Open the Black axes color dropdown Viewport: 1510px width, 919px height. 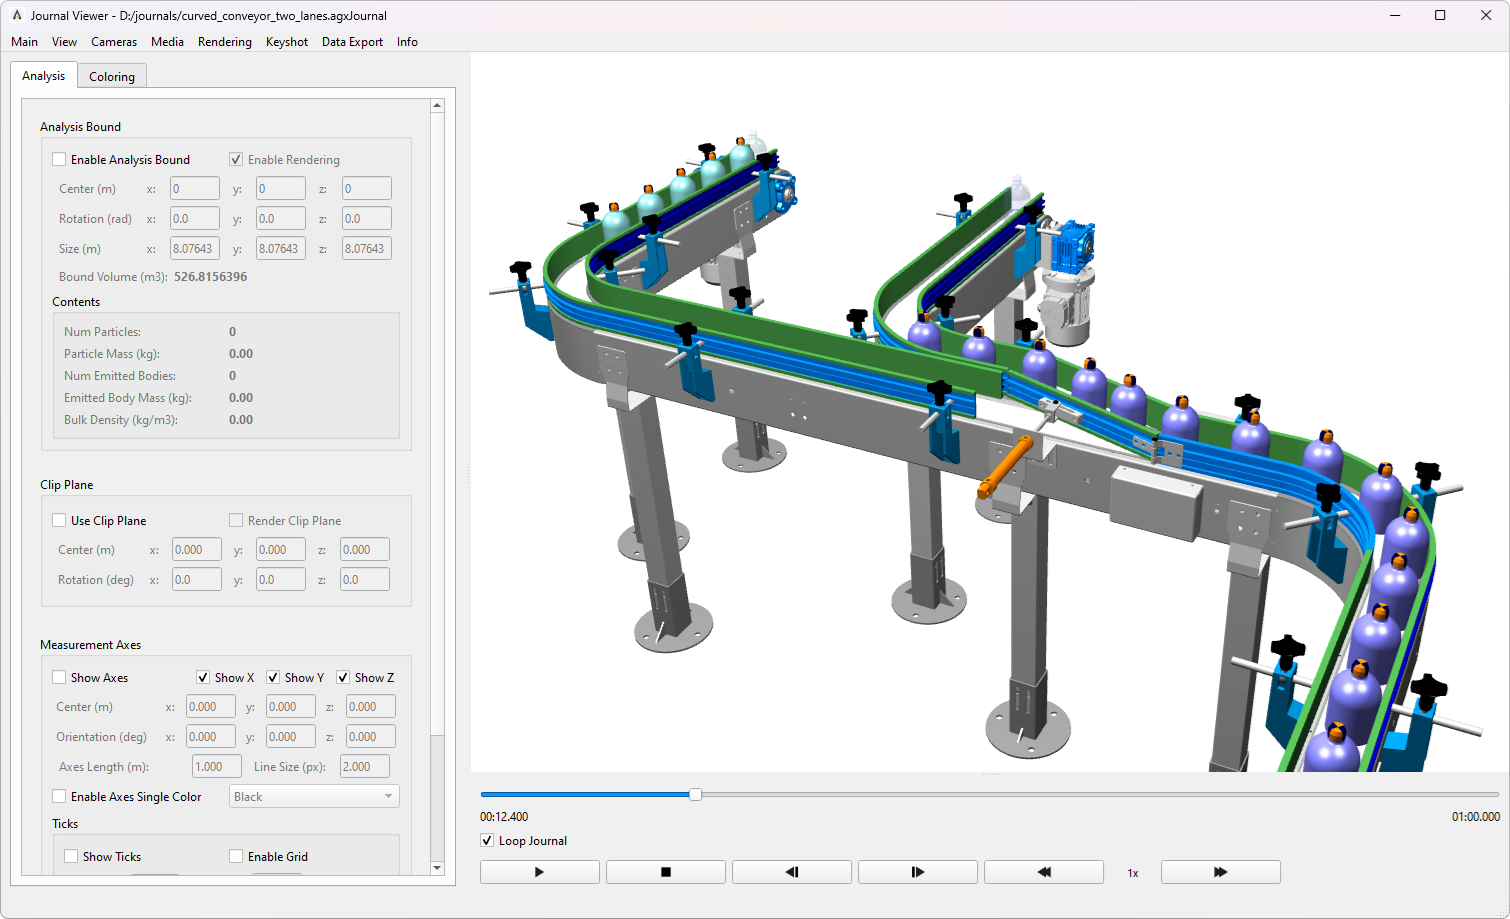tap(314, 796)
